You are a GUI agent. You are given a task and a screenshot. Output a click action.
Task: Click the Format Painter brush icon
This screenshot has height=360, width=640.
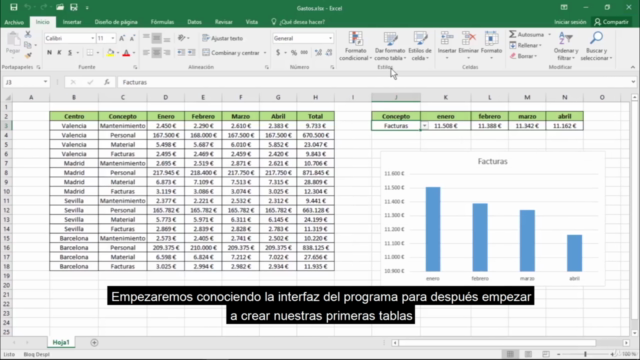tap(28, 55)
